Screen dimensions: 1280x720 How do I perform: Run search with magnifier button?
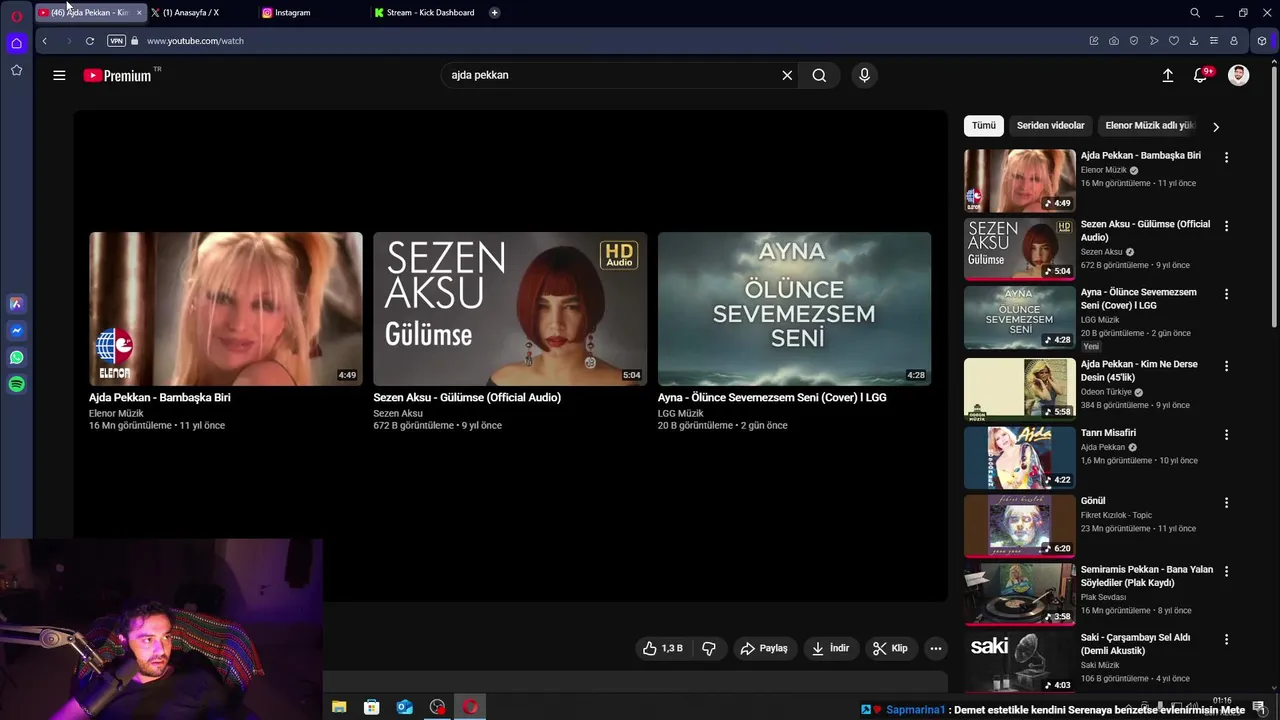click(819, 75)
